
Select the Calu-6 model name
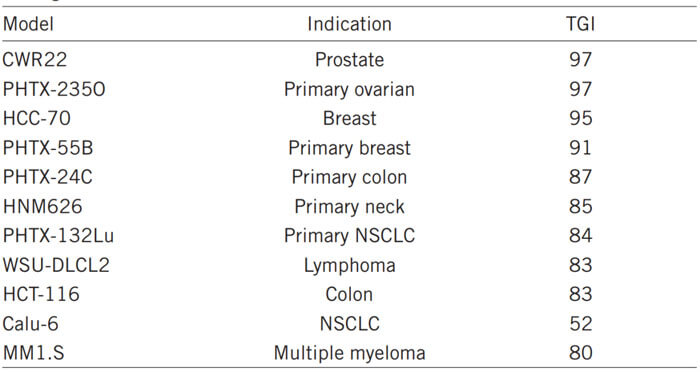coord(30,324)
